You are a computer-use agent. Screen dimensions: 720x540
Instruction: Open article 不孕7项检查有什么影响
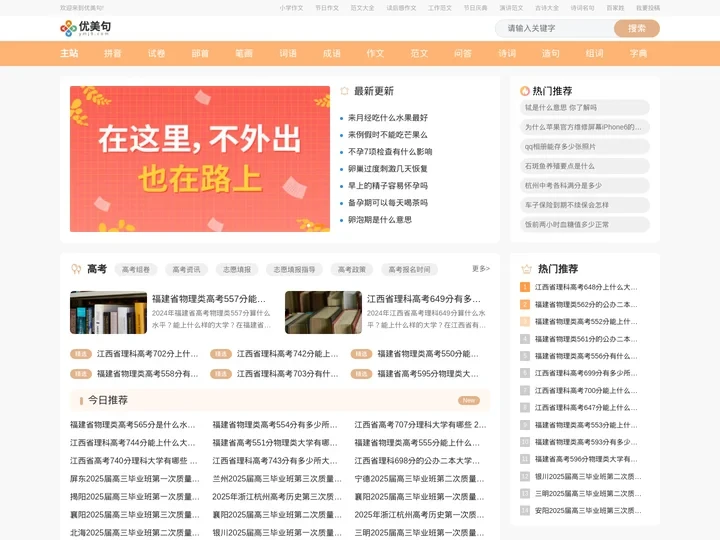tap(390, 152)
